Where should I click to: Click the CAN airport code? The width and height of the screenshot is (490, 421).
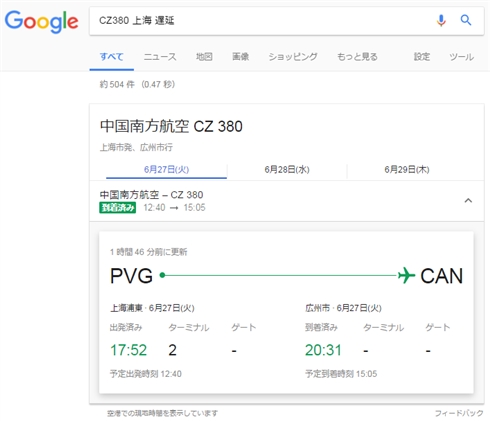point(442,276)
